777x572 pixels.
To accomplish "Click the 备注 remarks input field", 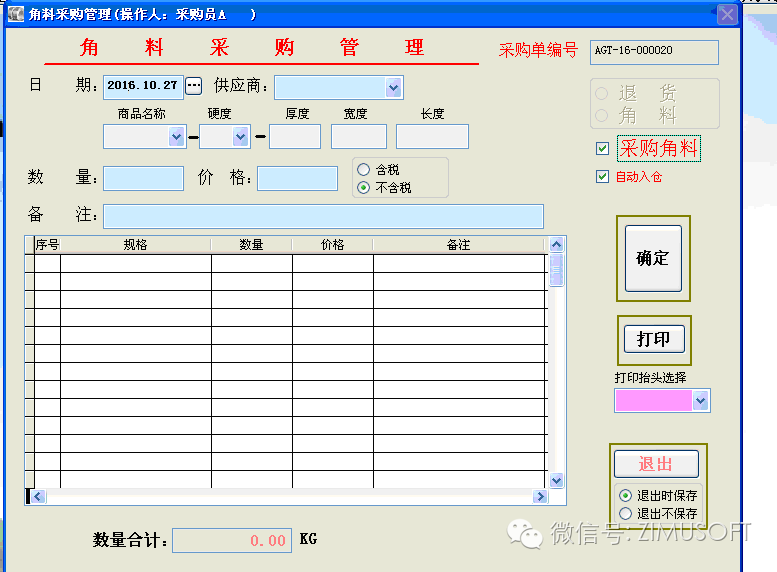I will coord(323,216).
